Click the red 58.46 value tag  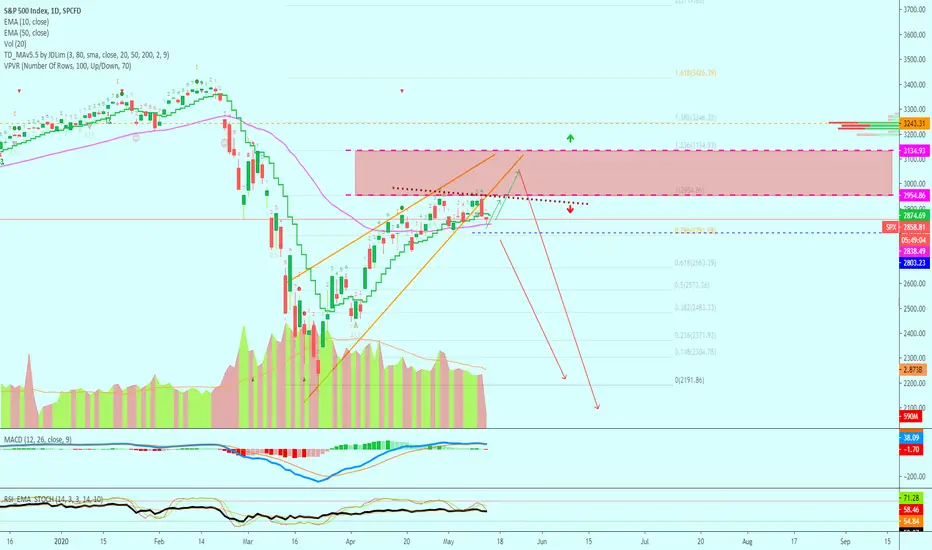911,510
